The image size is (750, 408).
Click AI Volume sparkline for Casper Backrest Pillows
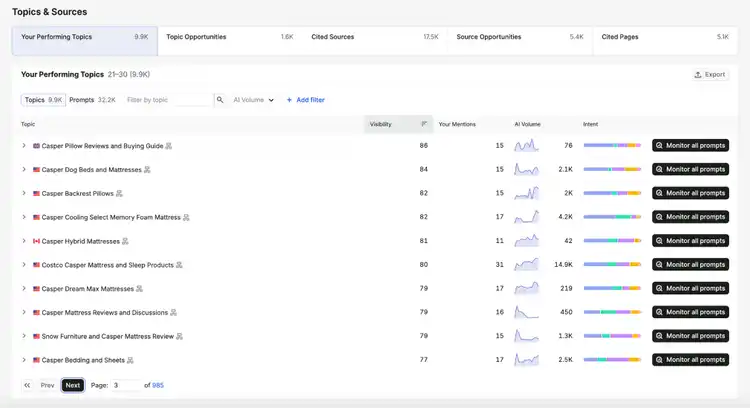click(526, 193)
